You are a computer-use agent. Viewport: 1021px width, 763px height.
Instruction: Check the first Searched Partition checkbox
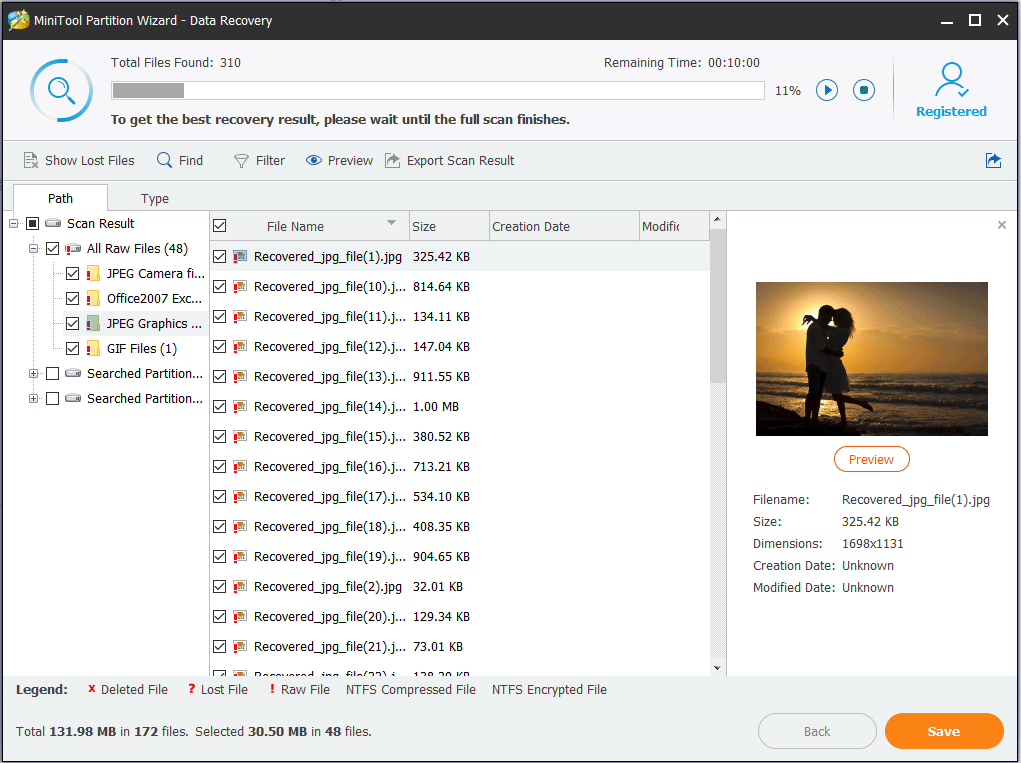[53, 373]
